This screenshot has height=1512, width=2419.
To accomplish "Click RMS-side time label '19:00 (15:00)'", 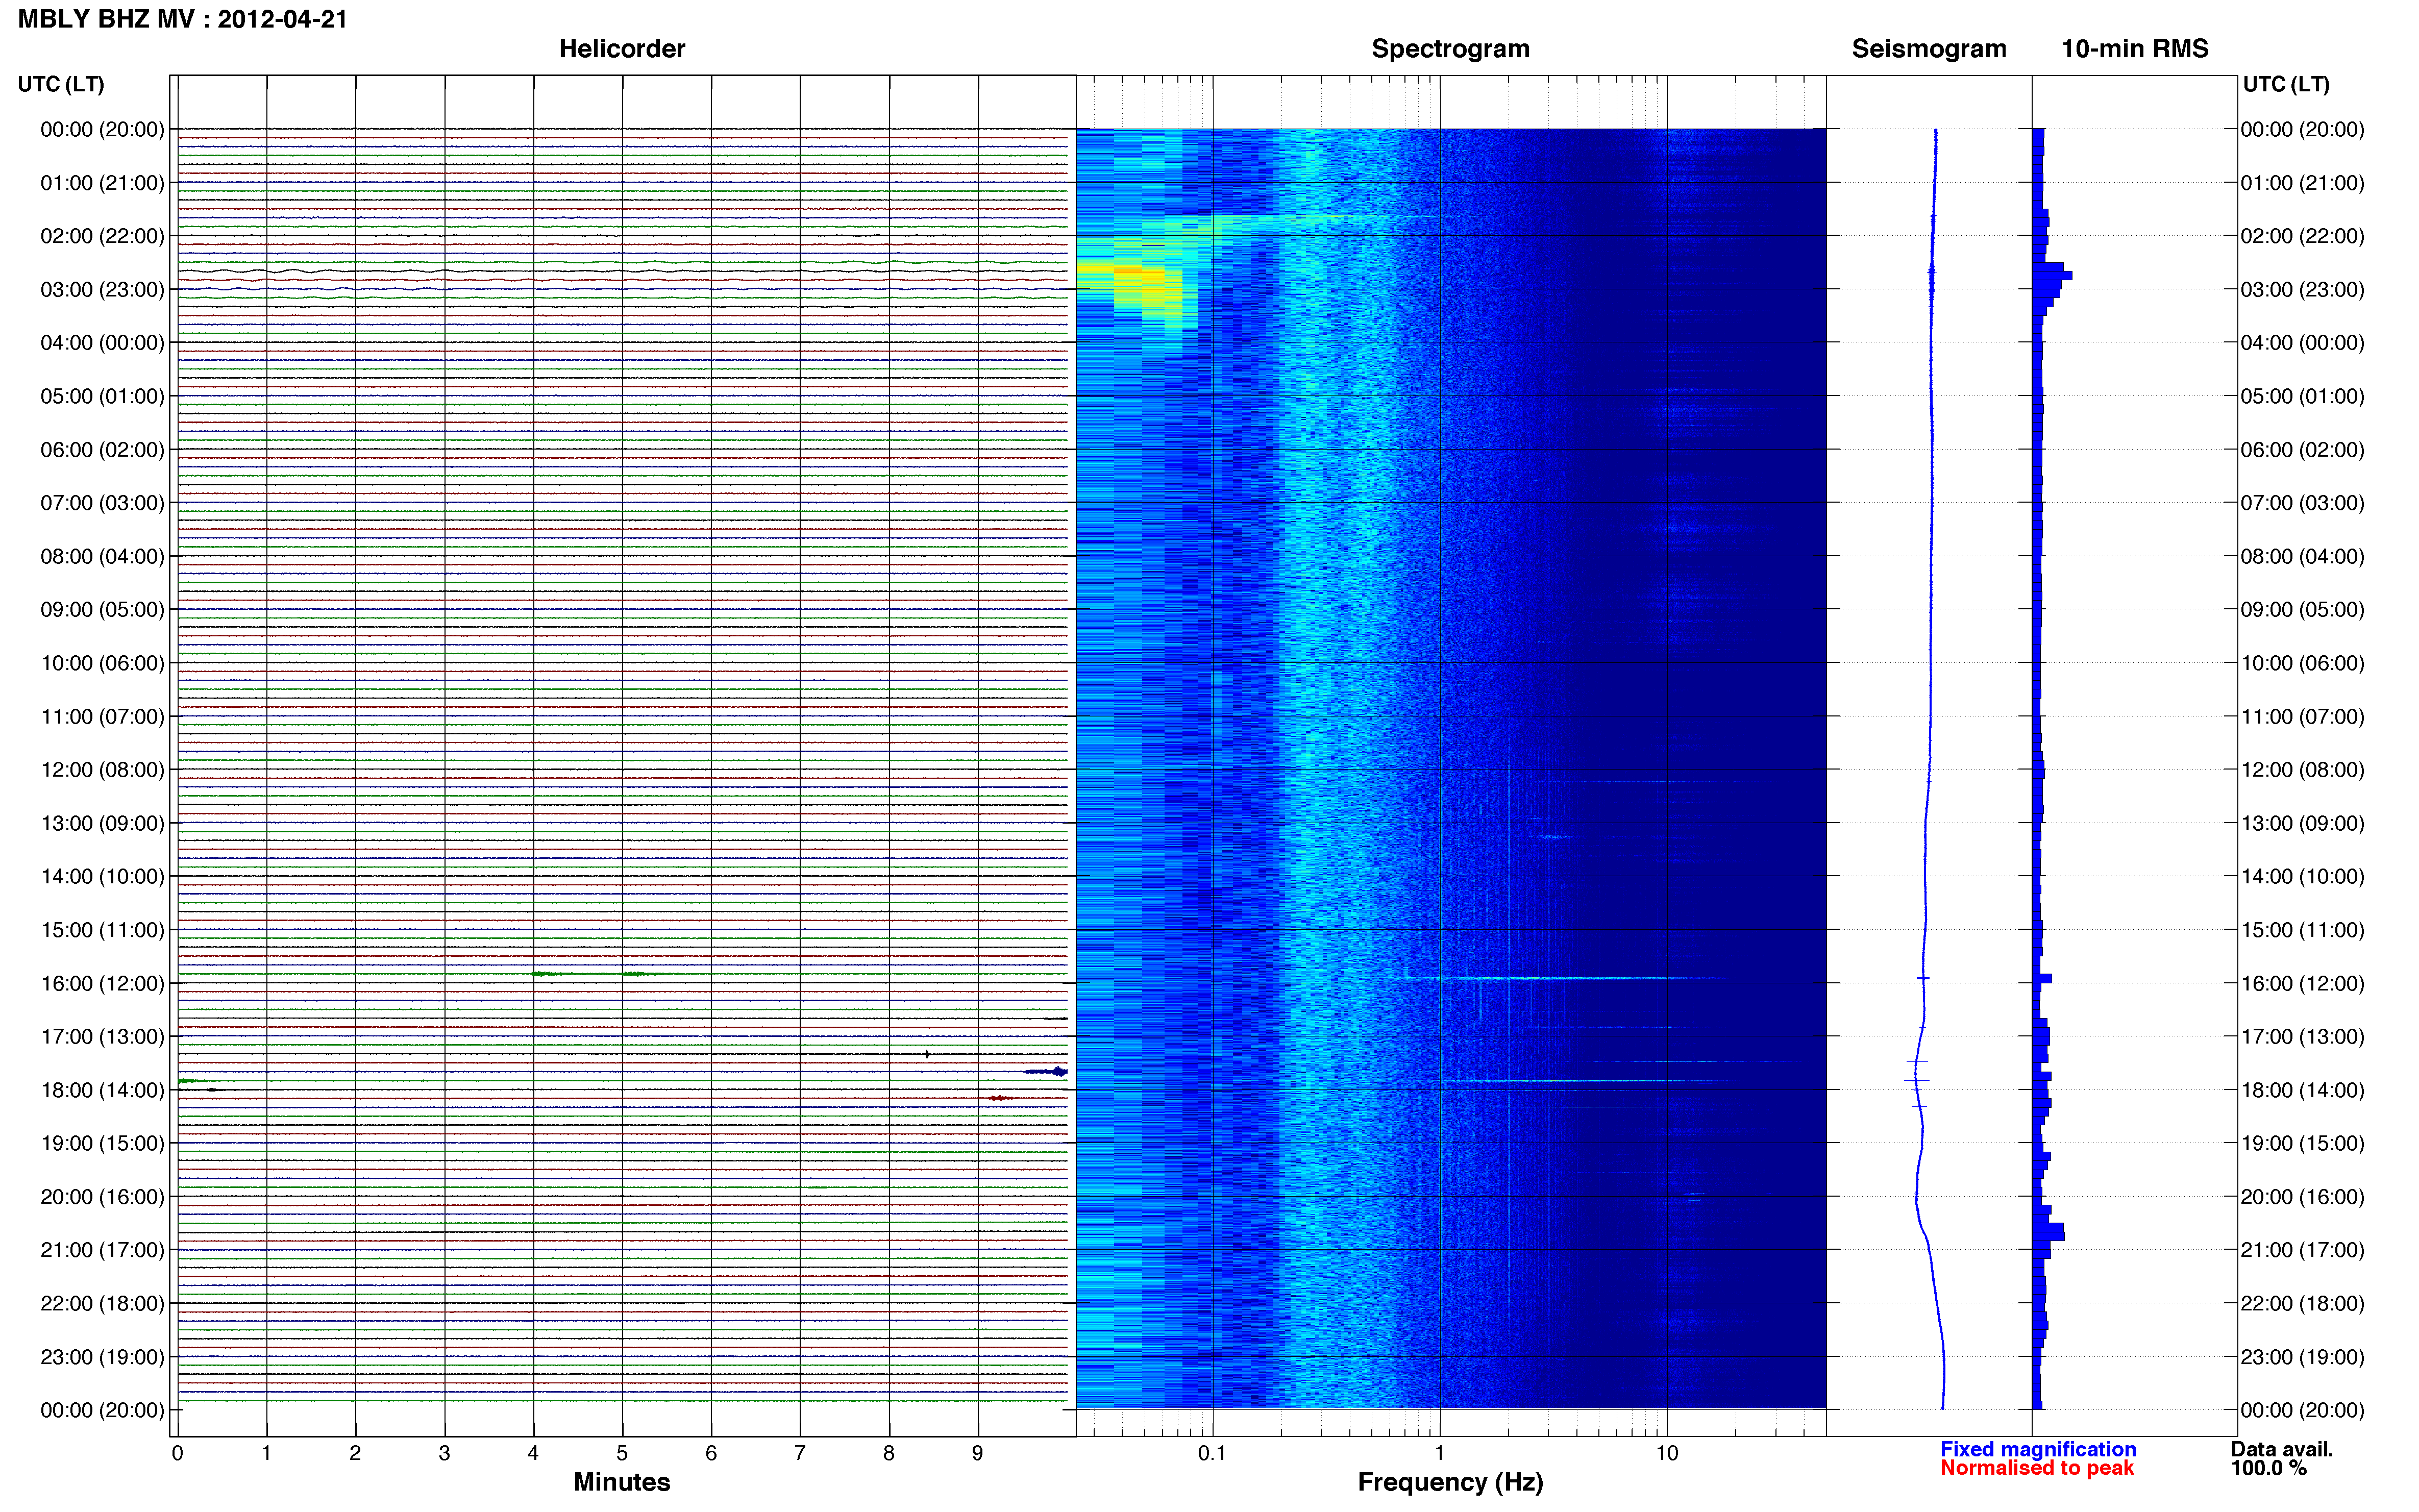I will click(x=2302, y=1143).
